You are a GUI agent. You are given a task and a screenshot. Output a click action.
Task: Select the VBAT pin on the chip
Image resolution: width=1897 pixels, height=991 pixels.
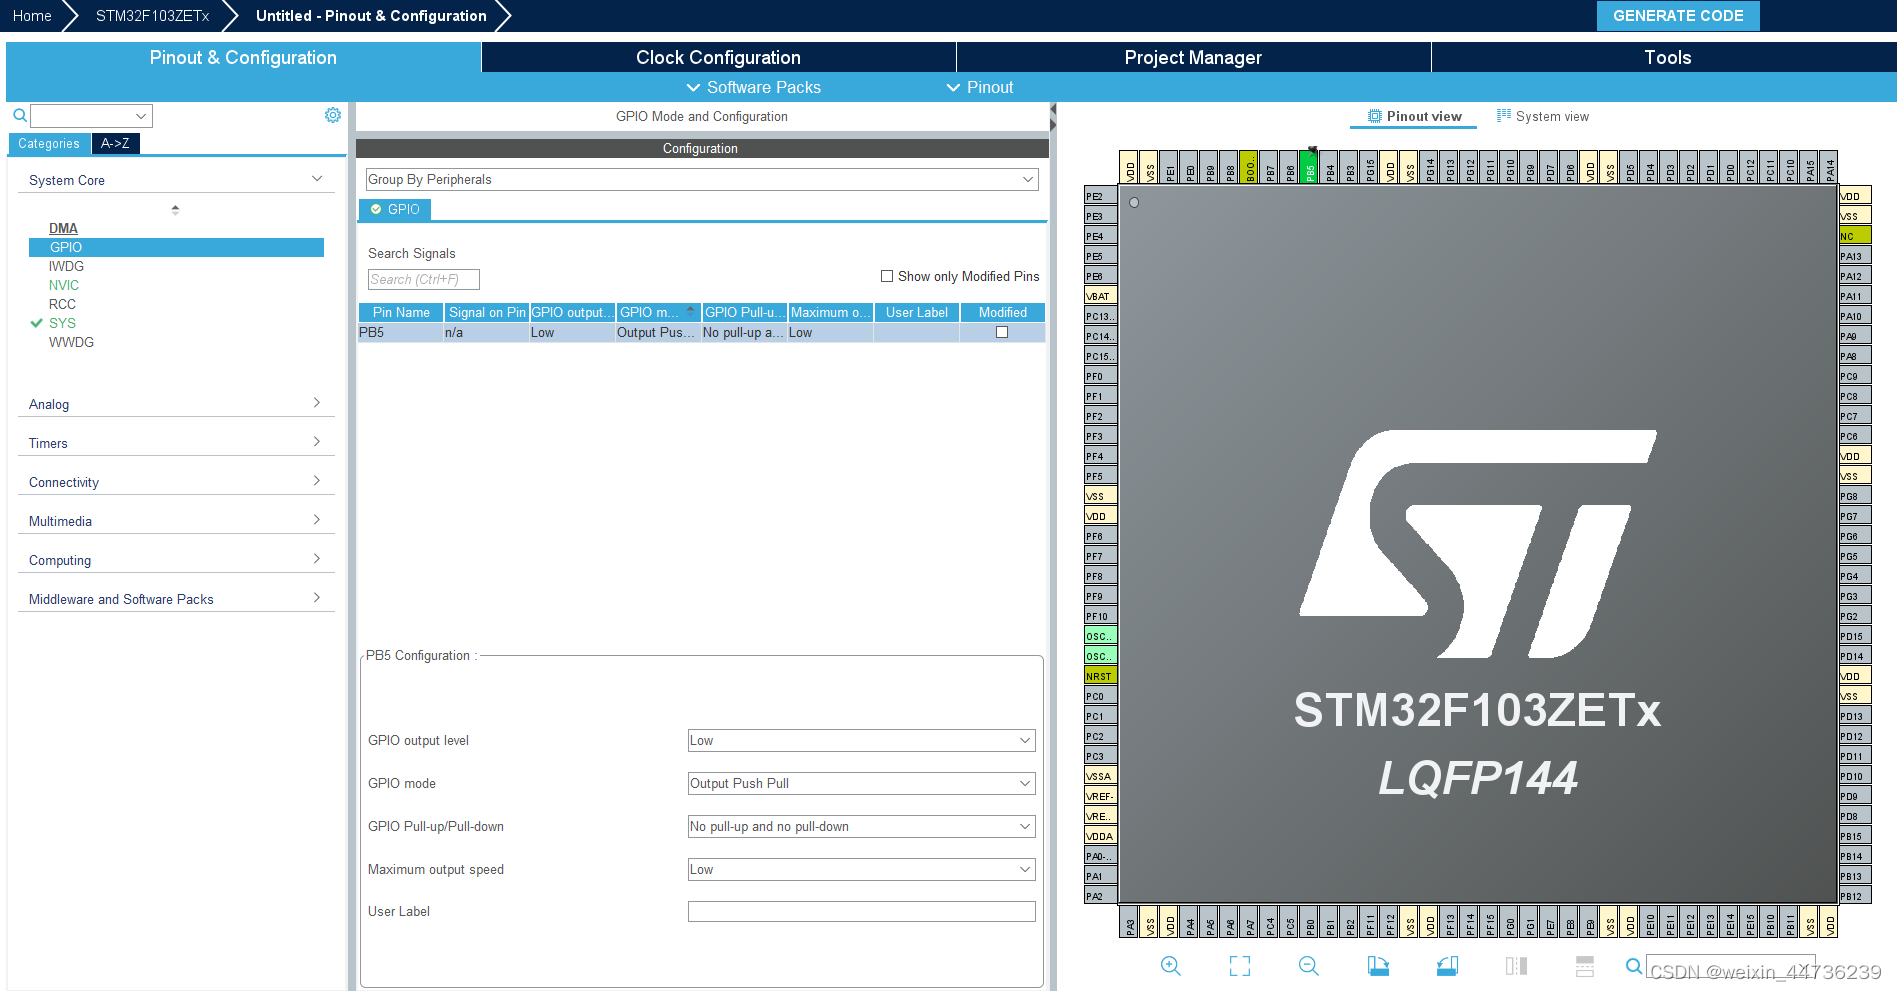click(x=1100, y=296)
